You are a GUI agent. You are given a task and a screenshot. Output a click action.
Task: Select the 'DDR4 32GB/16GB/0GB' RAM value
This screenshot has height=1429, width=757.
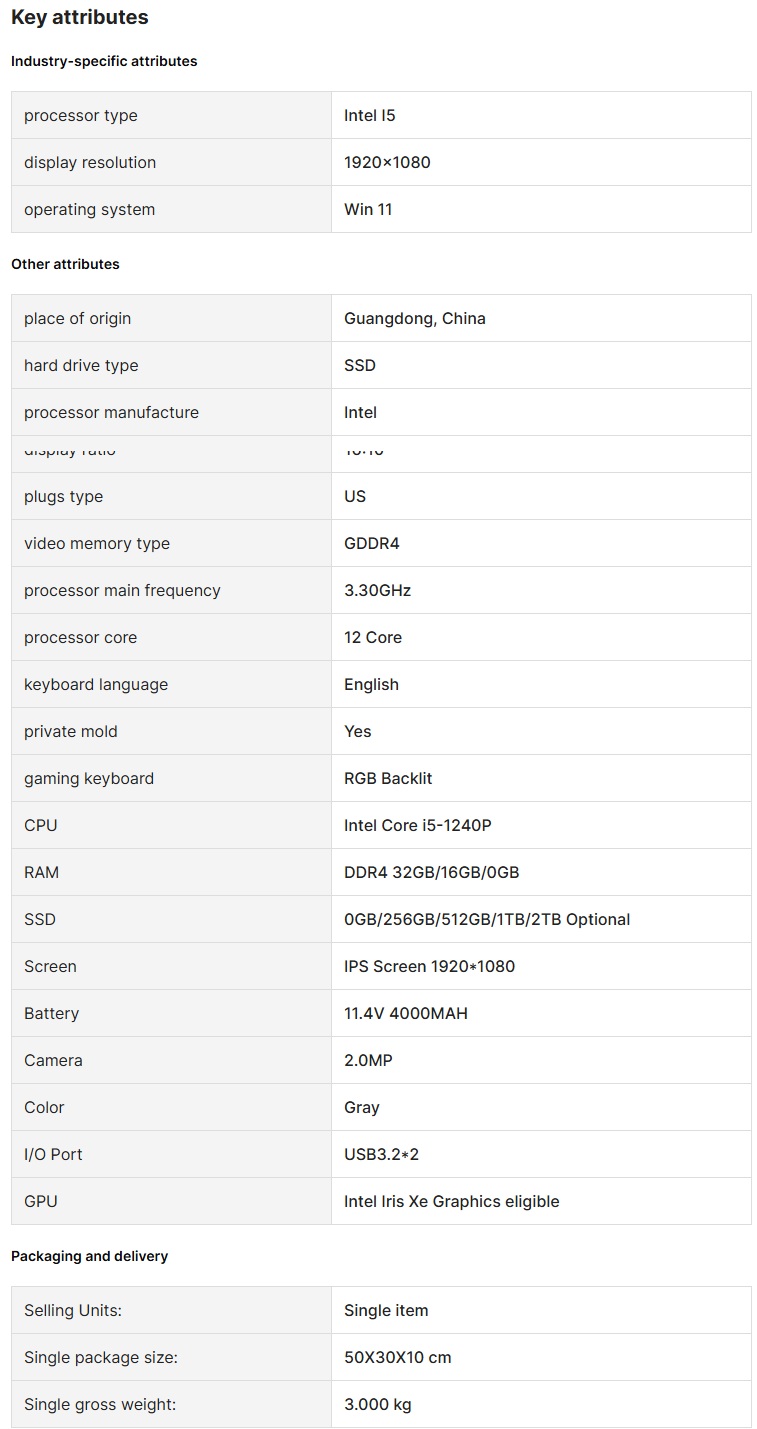[431, 872]
